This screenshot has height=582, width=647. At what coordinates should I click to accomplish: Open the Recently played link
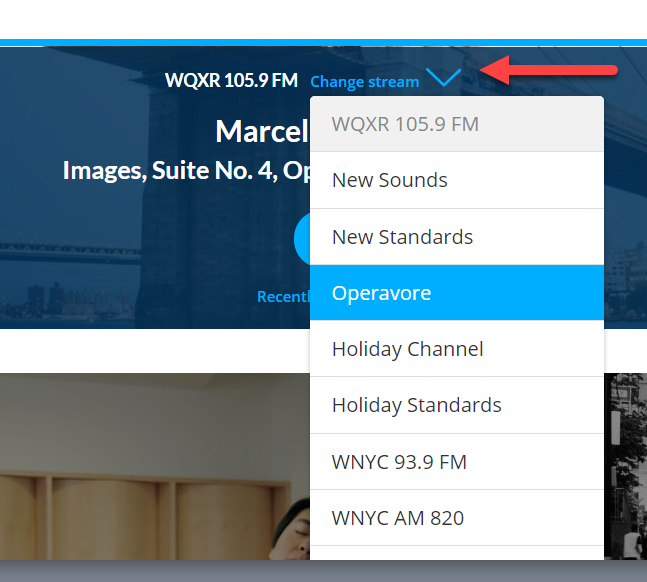[283, 297]
